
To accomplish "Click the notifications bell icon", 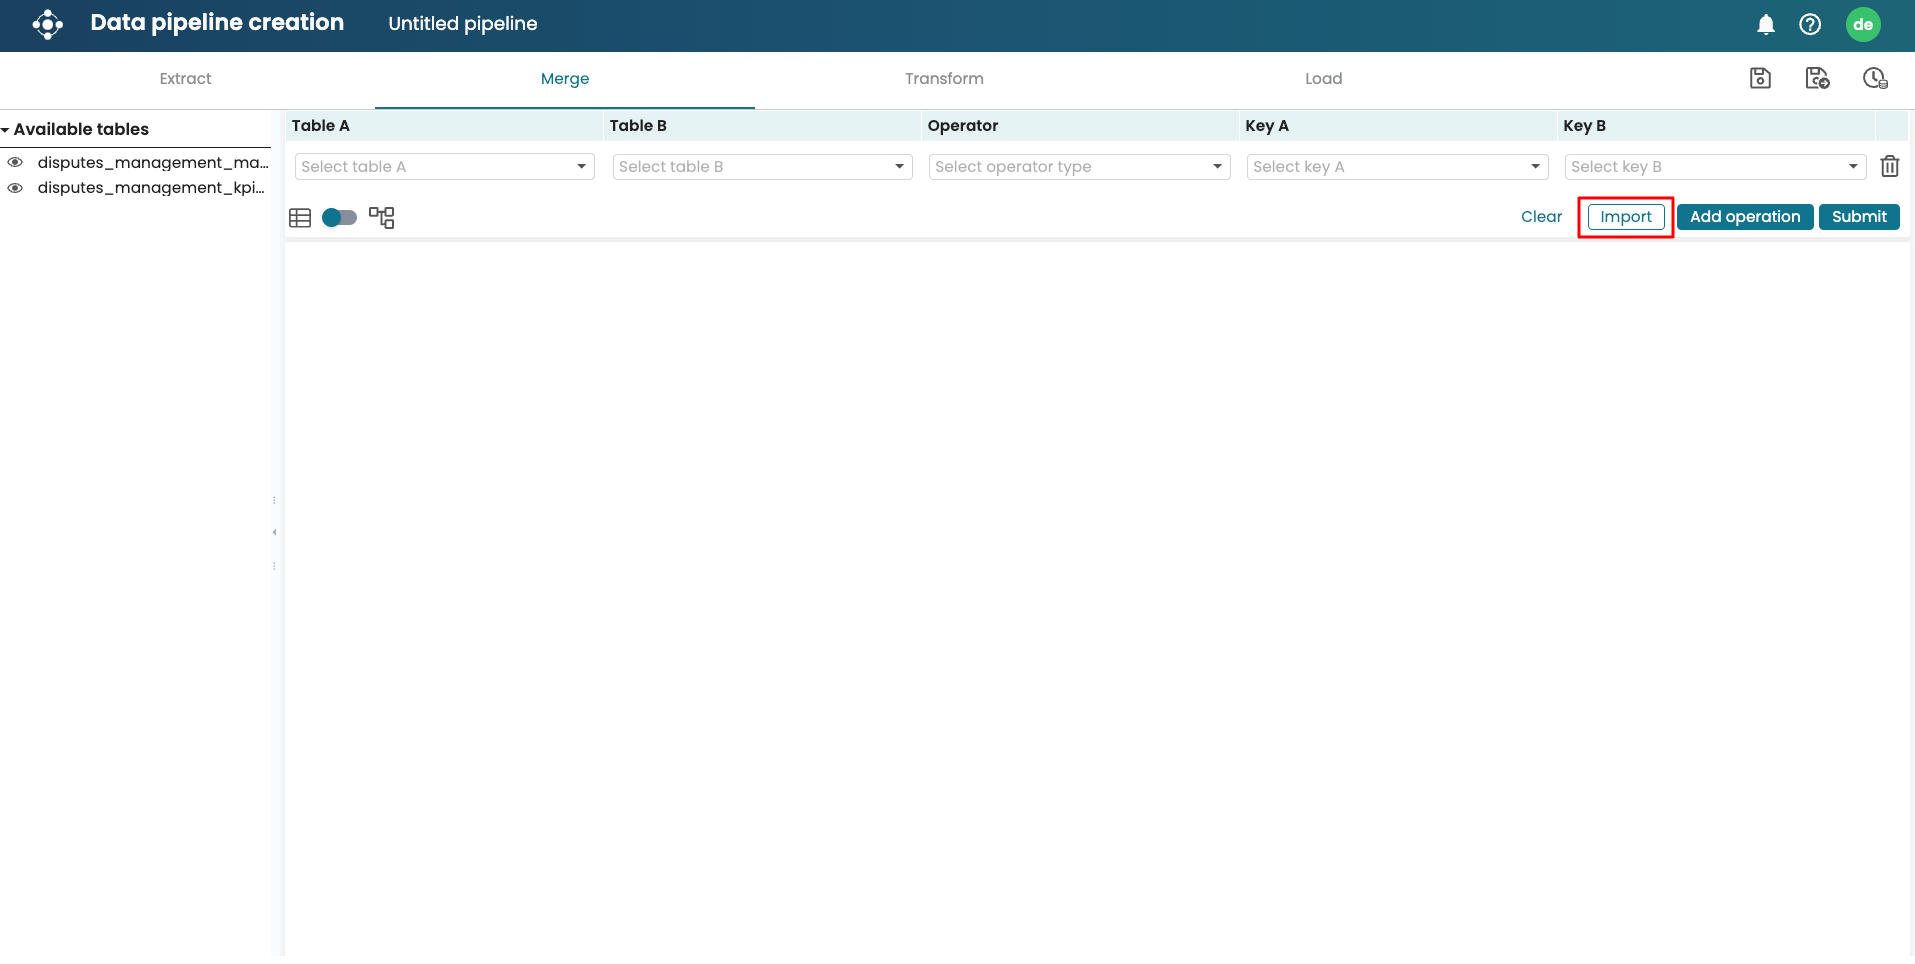I will (x=1766, y=25).
